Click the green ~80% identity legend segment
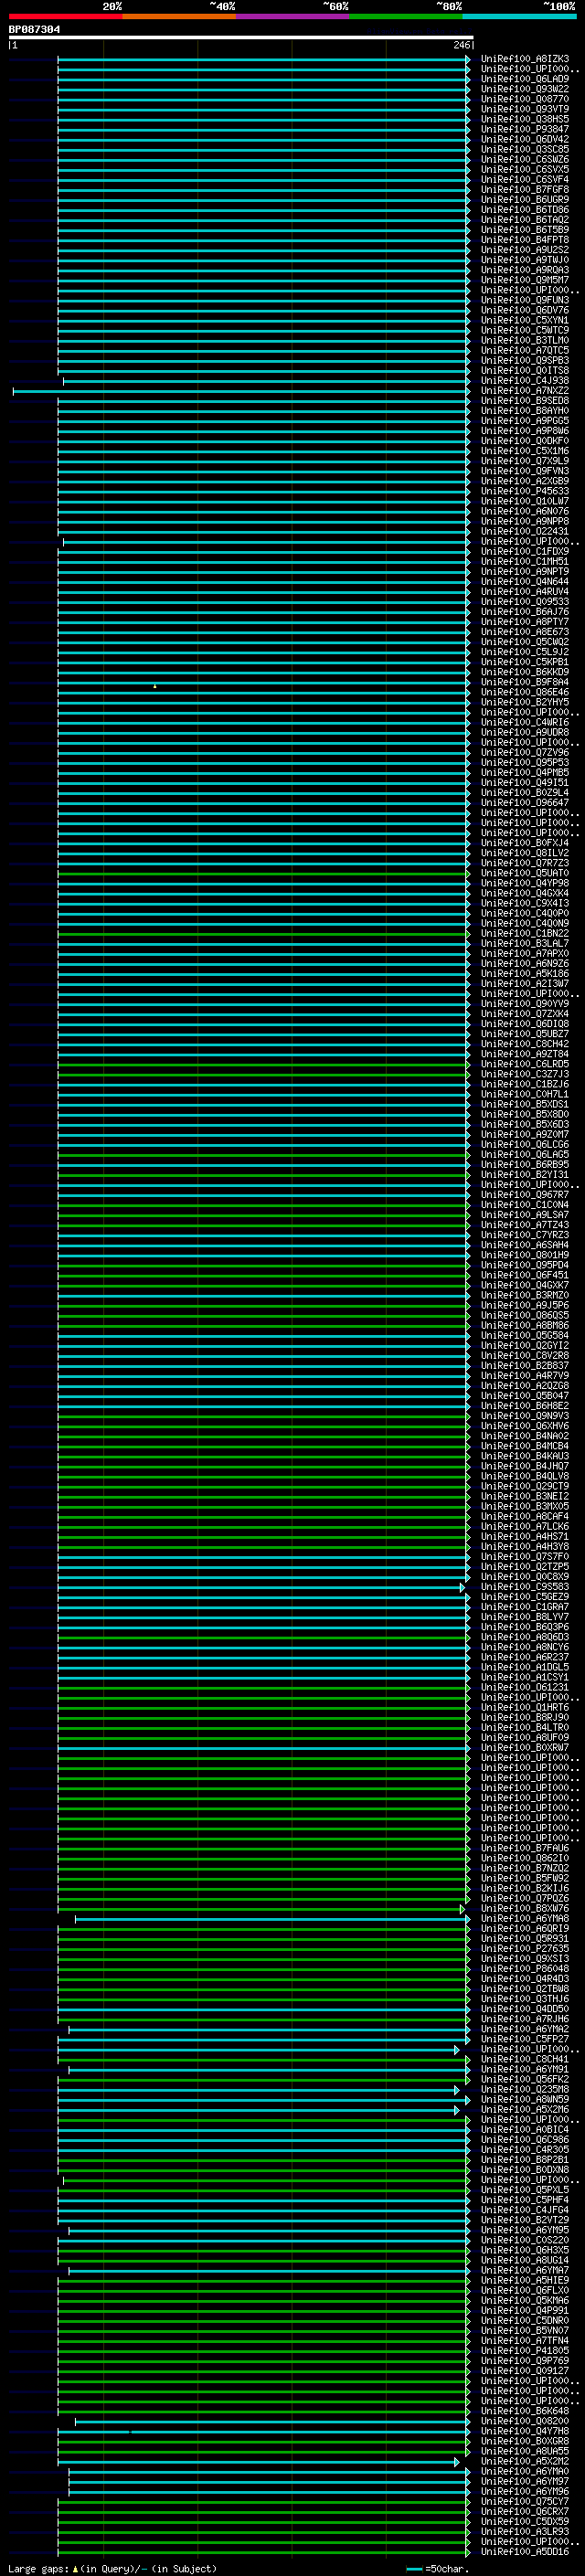Screen dimensions: 585x2576 click(x=406, y=16)
